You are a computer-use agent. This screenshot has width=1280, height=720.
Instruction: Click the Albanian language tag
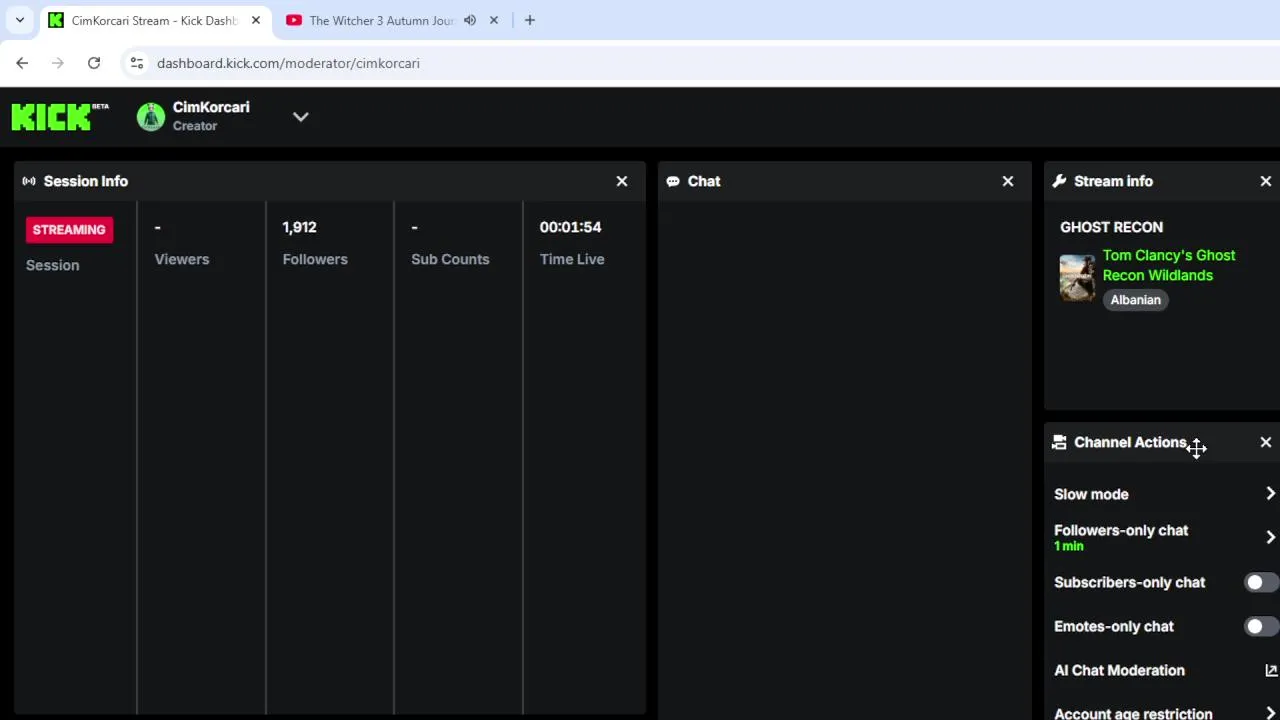click(1135, 299)
